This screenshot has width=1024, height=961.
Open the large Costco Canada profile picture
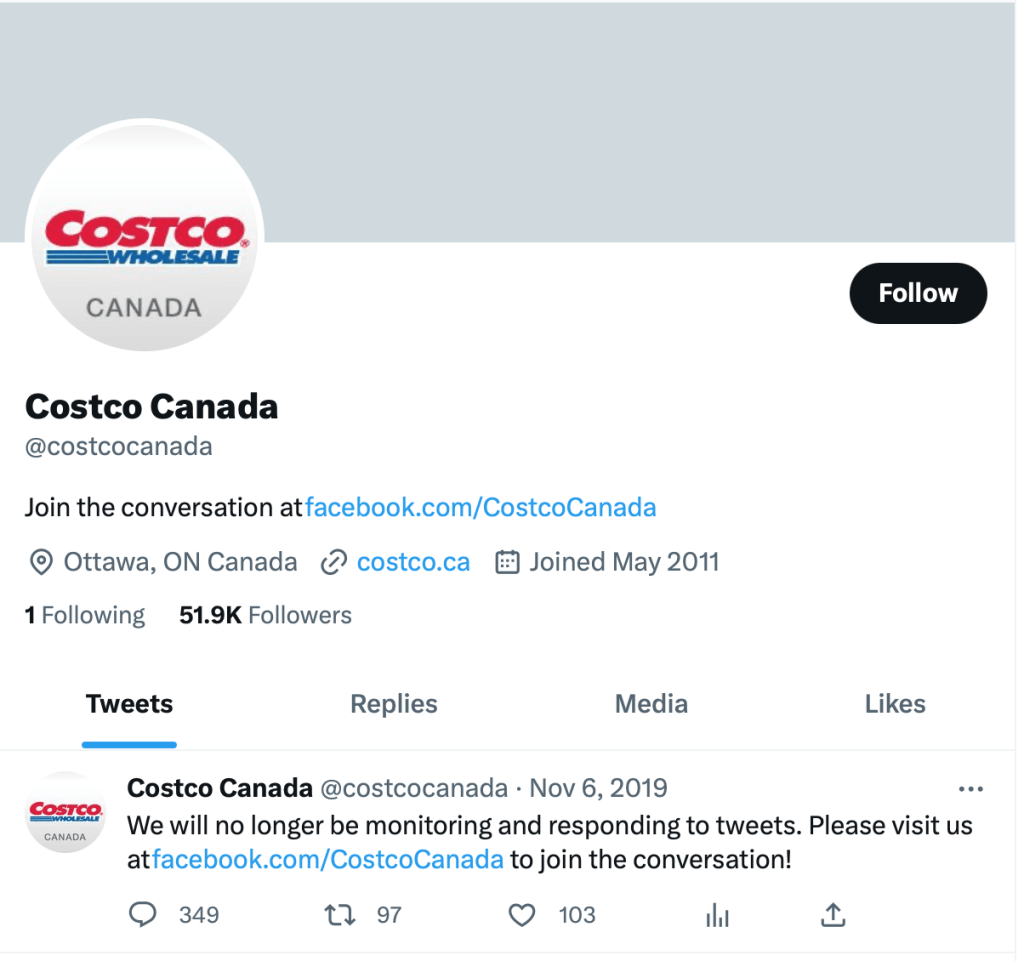[145, 238]
